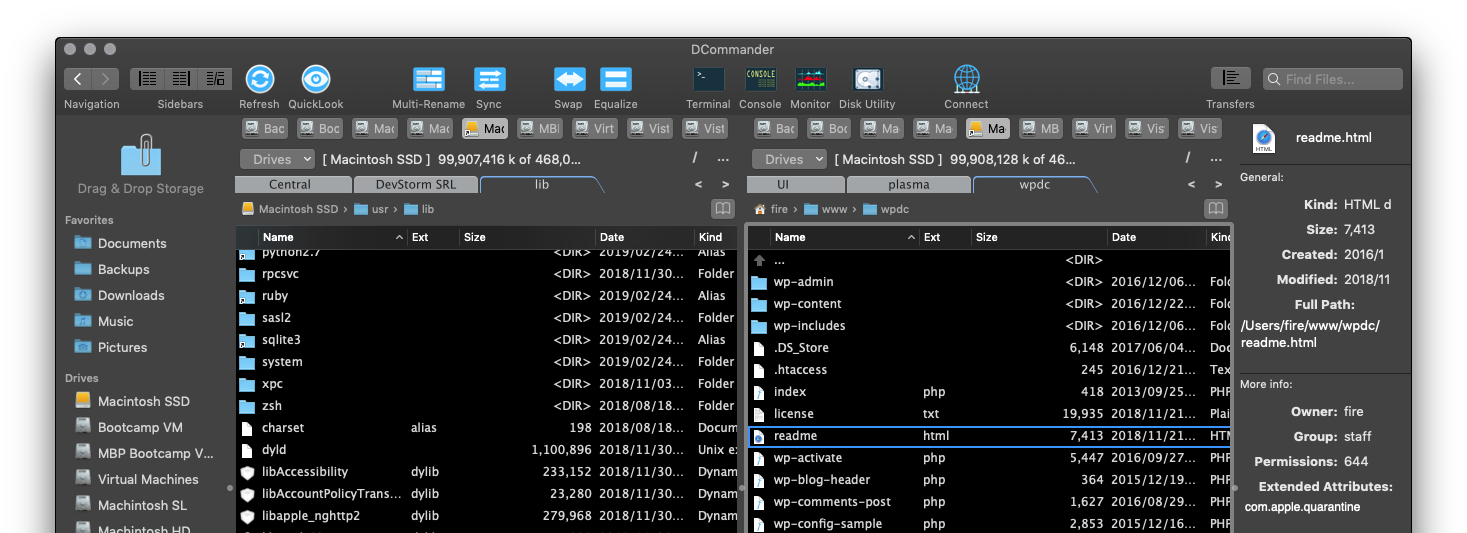Select Bootcamp VM in the Drives sidebar
Screen dimensions: 1467x533
(140, 427)
